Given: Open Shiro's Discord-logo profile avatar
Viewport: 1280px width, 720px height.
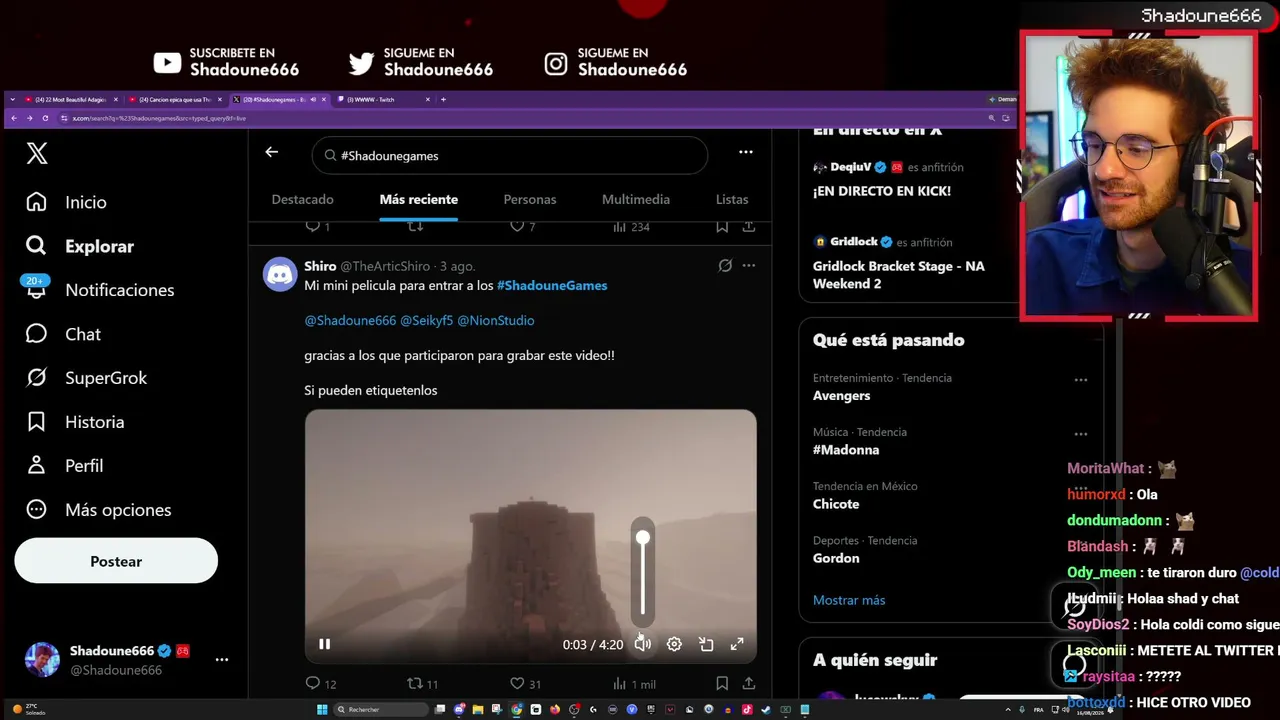Looking at the screenshot, I should tap(281, 274).
